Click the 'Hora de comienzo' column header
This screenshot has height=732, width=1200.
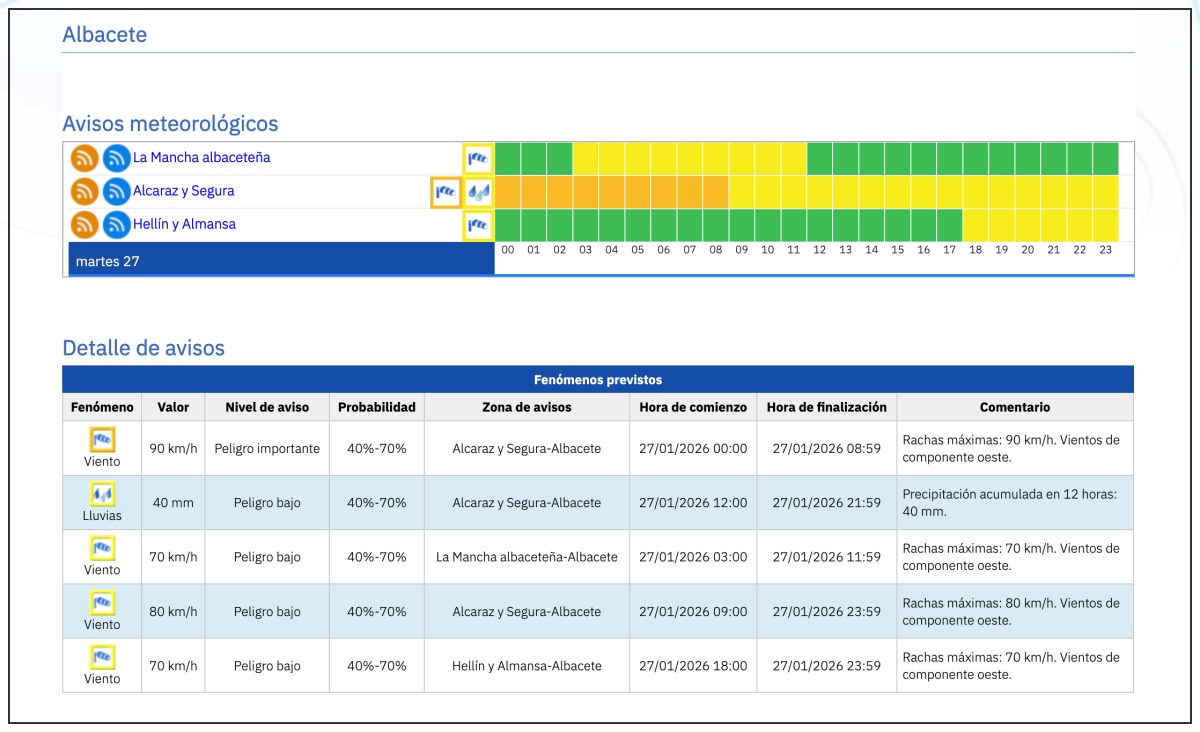pos(693,407)
